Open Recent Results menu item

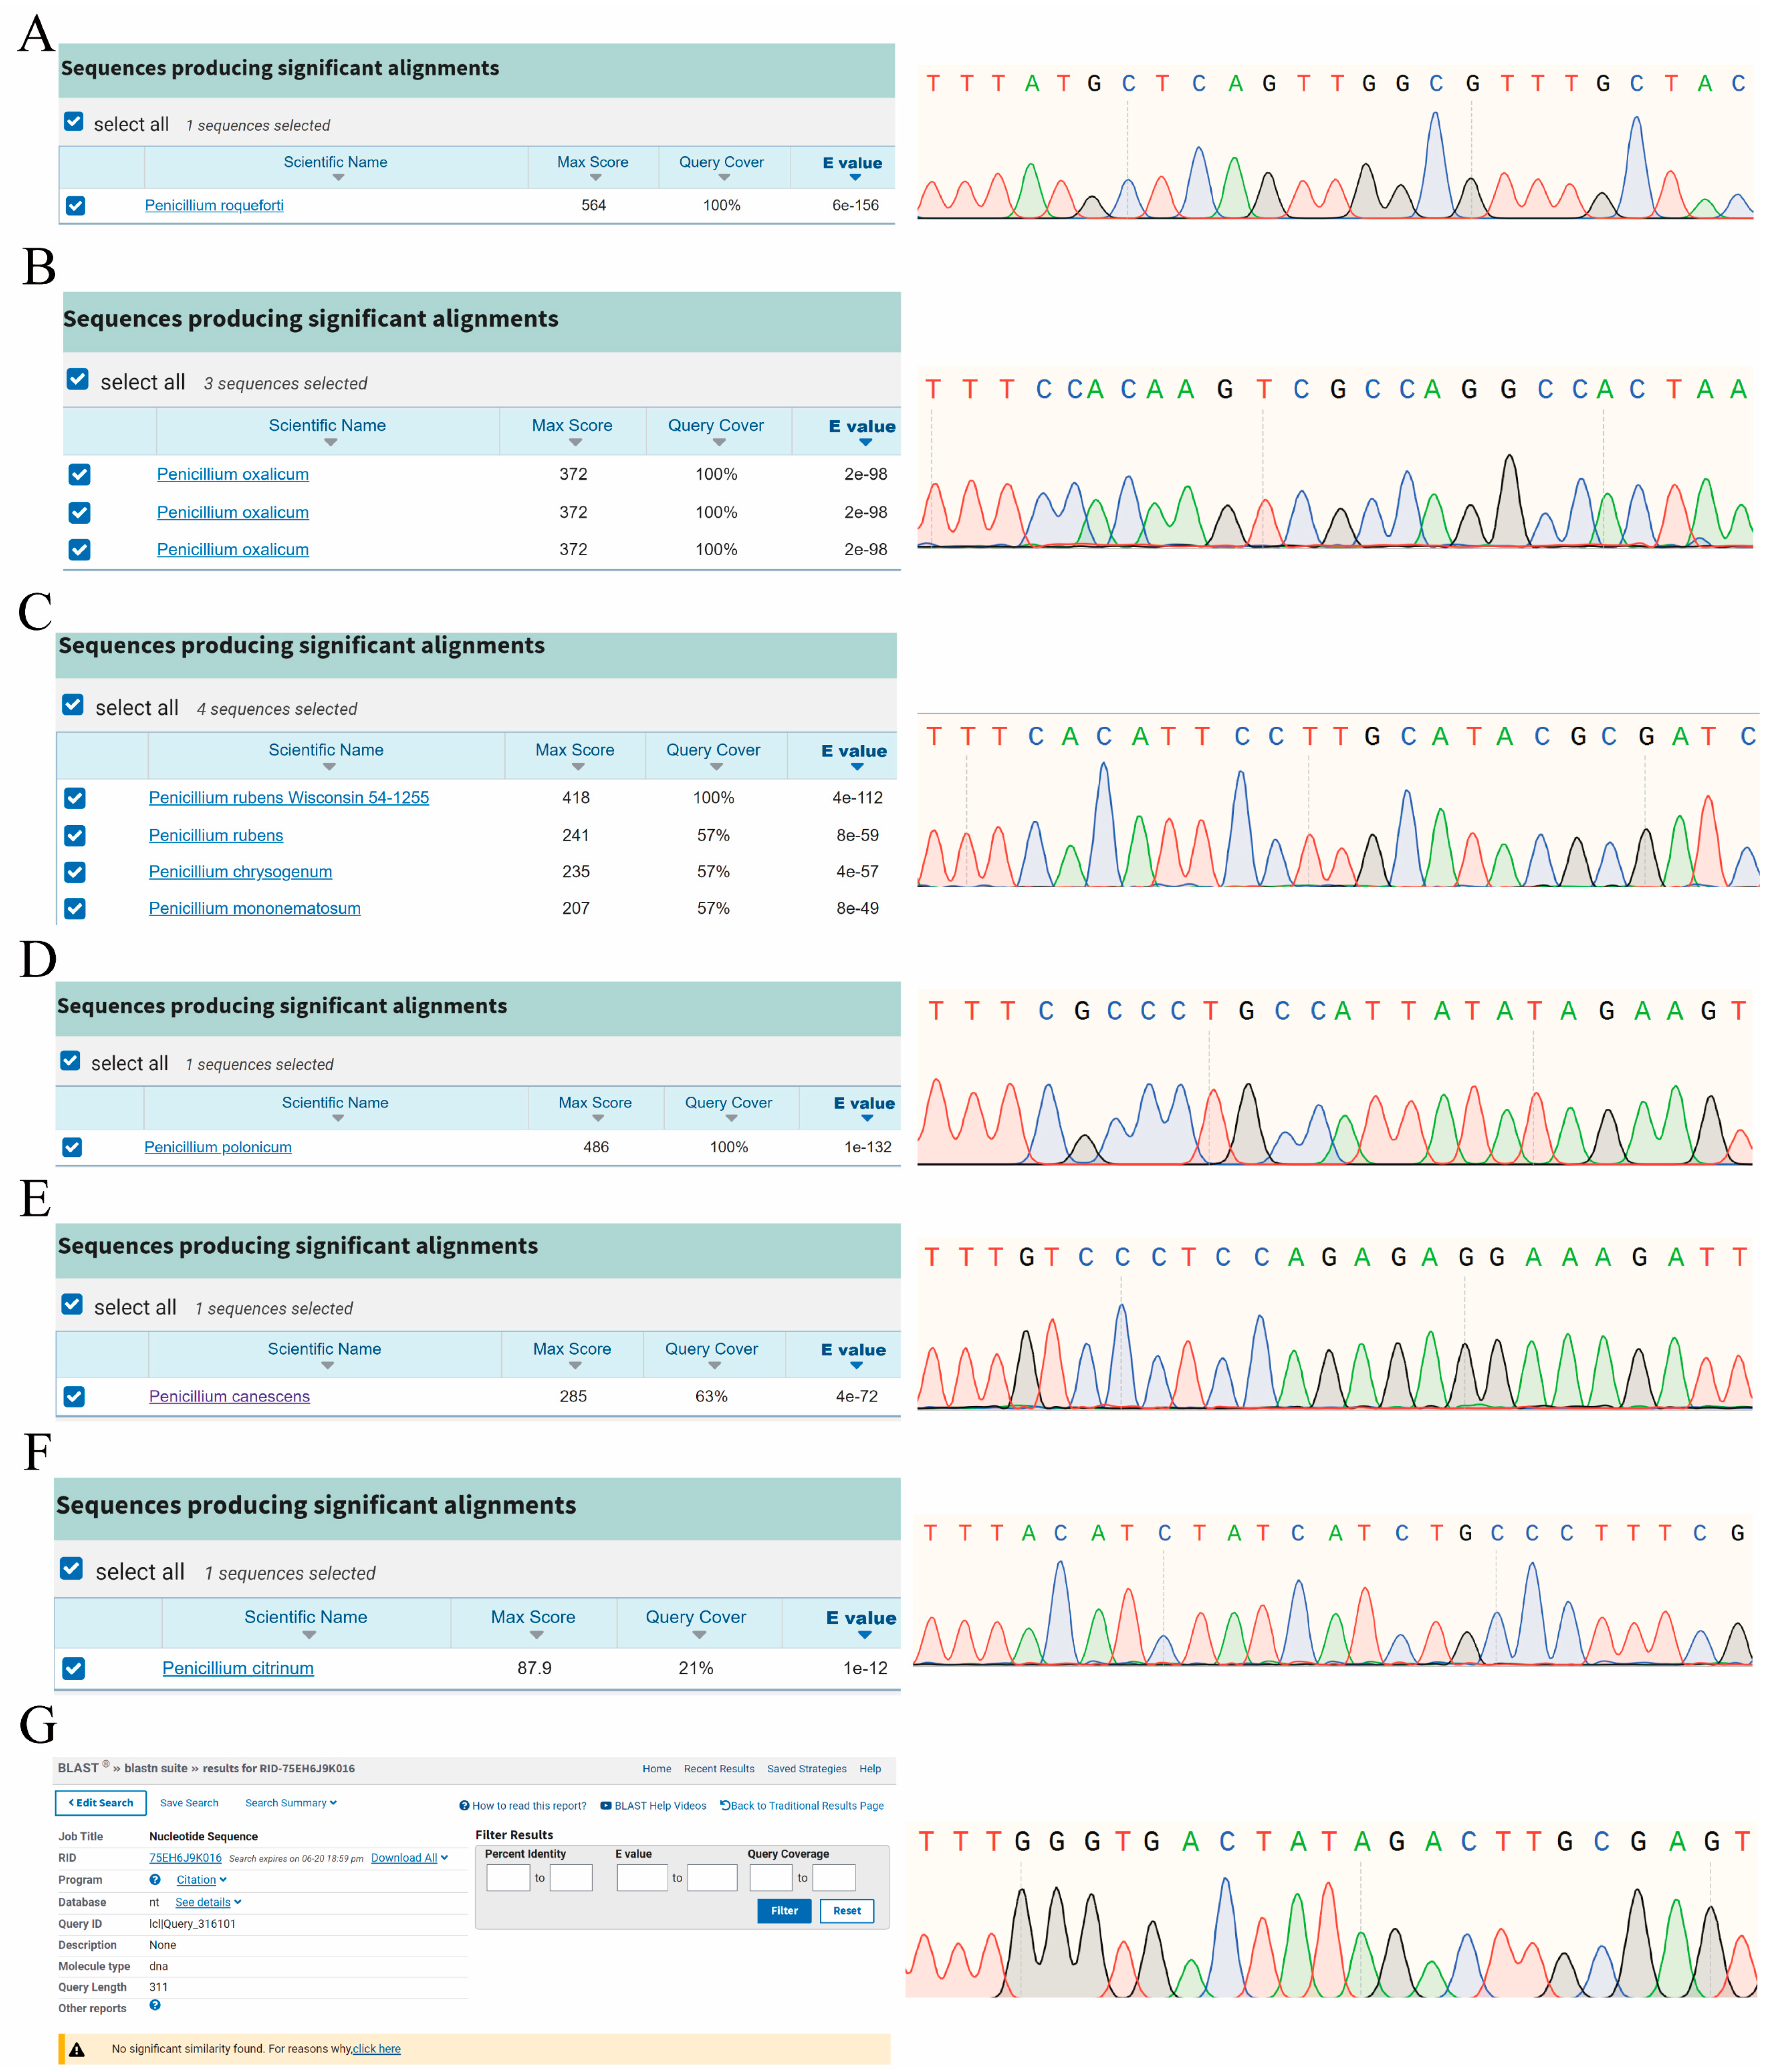[719, 1769]
